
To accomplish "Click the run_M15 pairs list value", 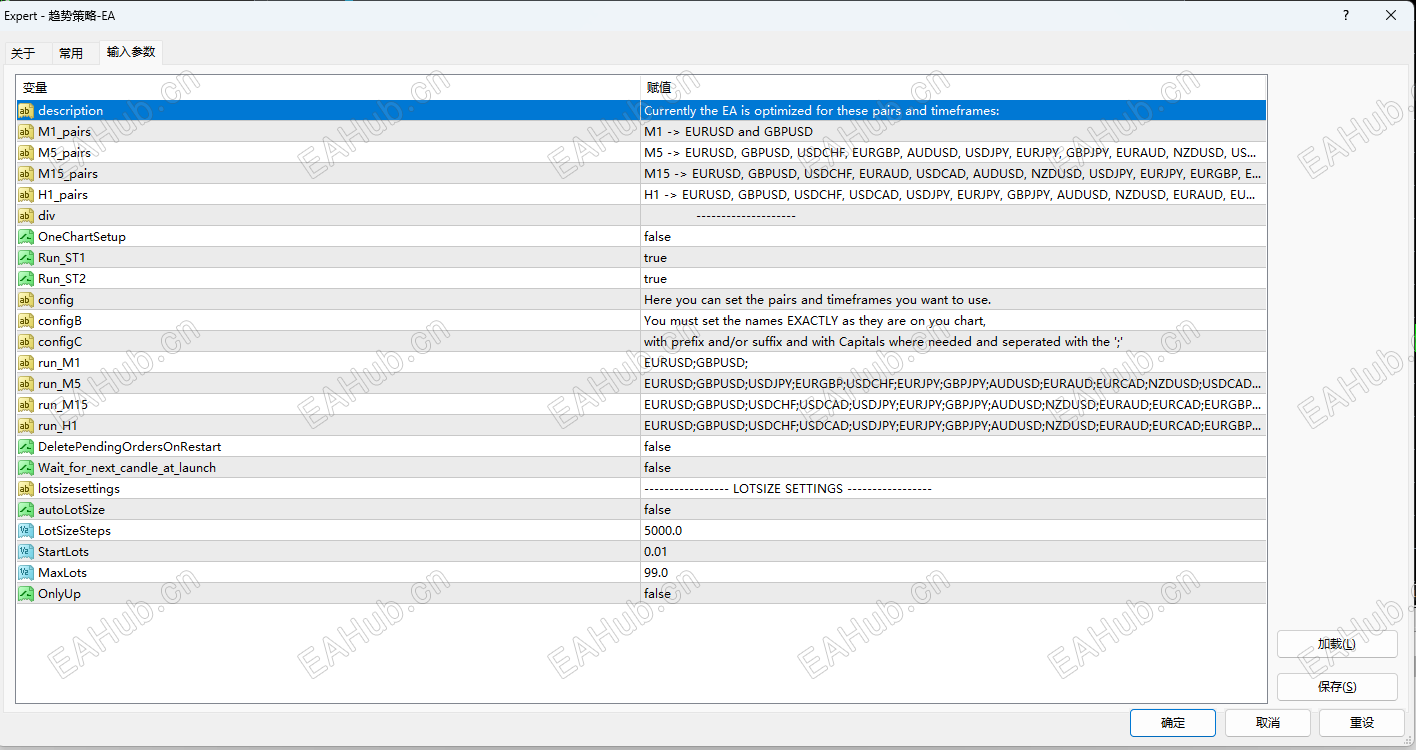I will click(953, 405).
